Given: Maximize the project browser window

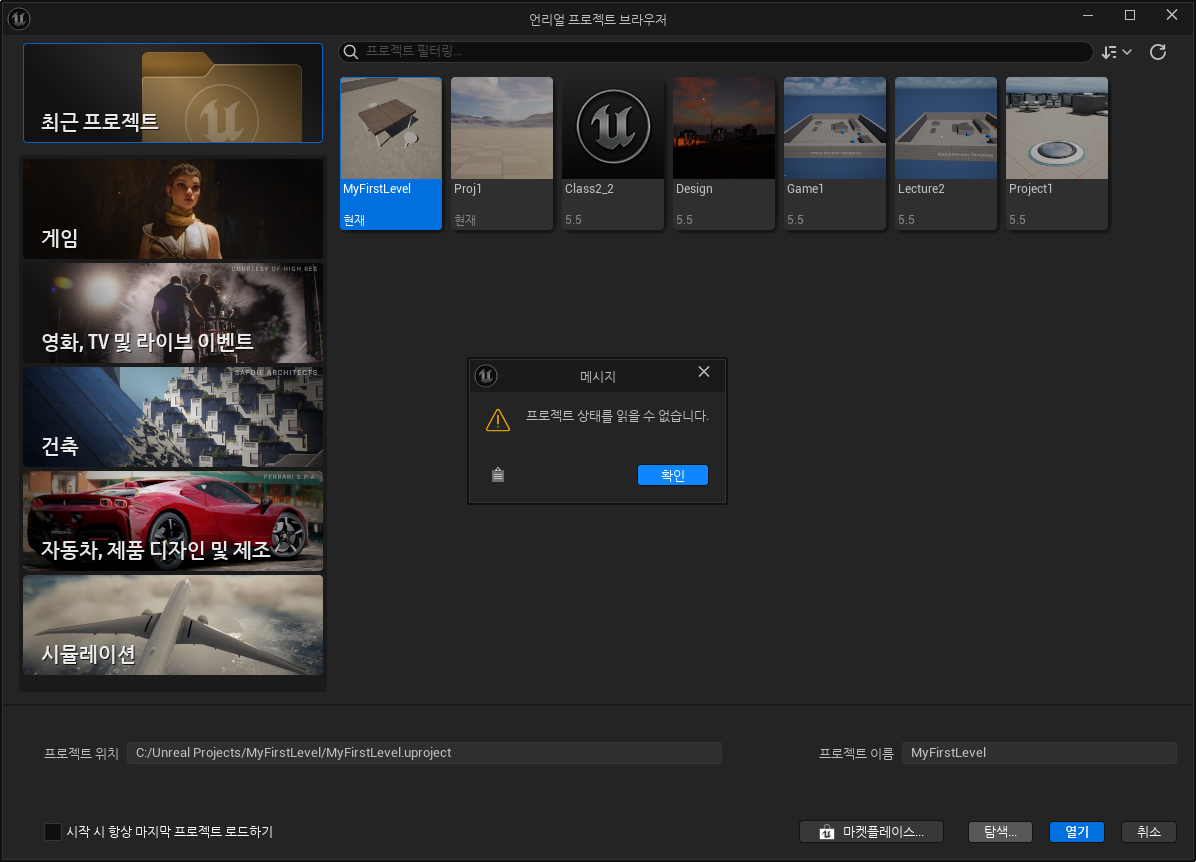Looking at the screenshot, I should (x=1130, y=15).
